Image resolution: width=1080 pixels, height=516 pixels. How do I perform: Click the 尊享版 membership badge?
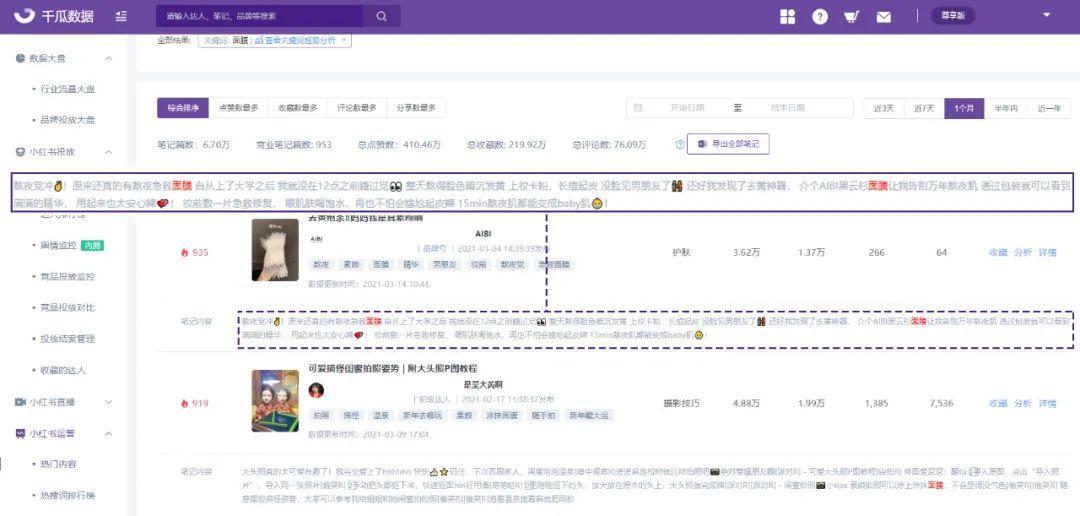point(953,16)
